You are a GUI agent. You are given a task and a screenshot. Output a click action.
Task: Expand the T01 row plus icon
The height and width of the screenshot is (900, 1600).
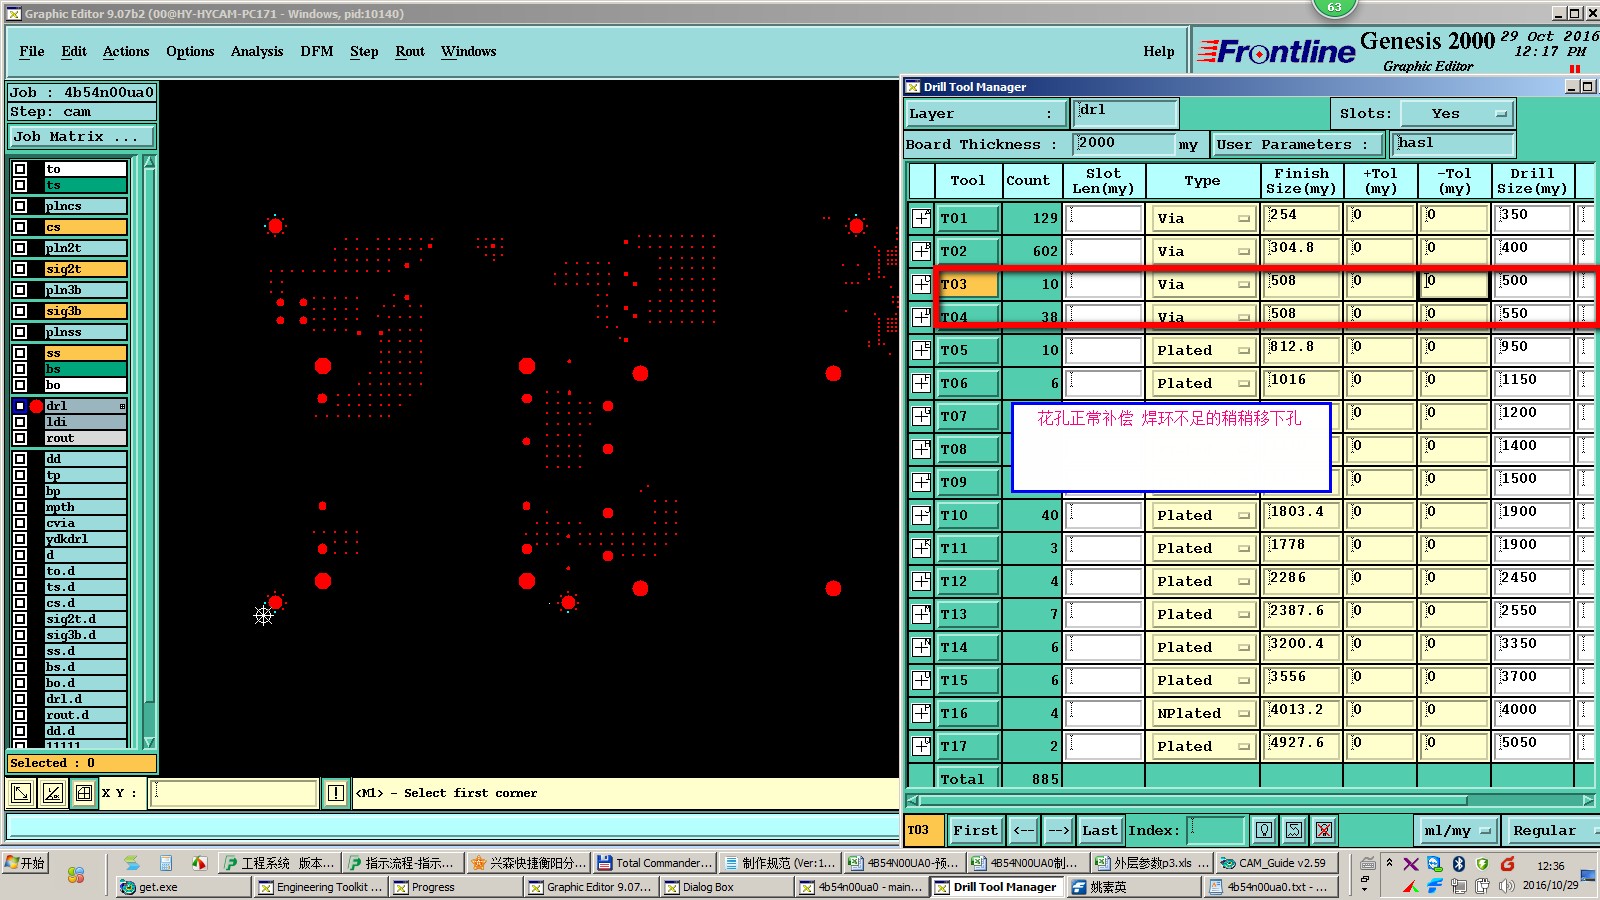(x=921, y=218)
